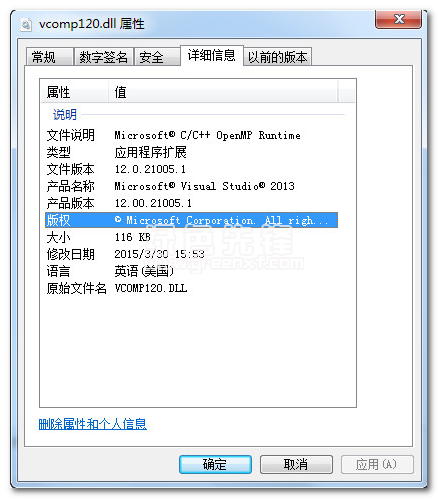
Task: Click the file icon in title bar
Action: point(26,25)
